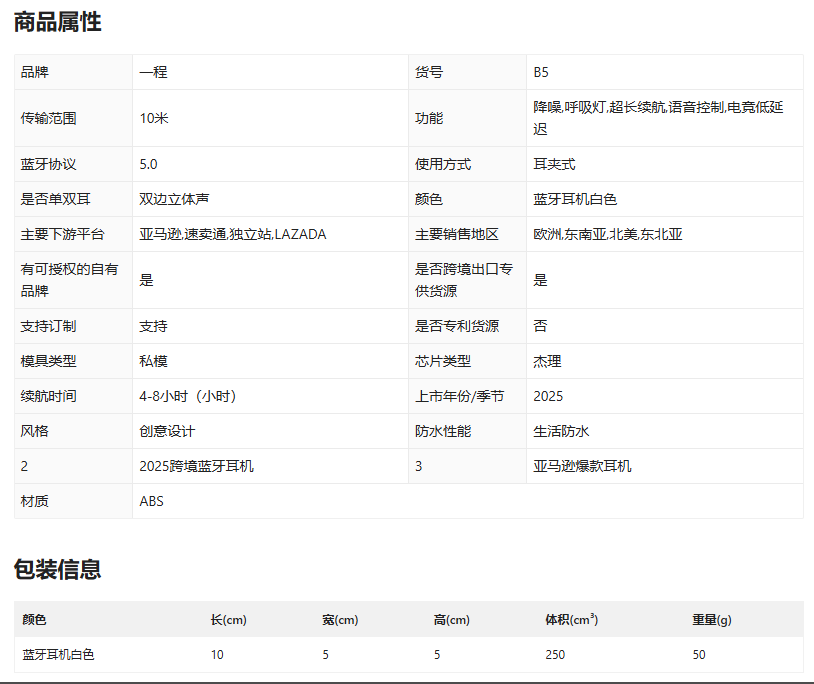Select the 重量(g) column header
814x684 pixels.
(x=712, y=620)
